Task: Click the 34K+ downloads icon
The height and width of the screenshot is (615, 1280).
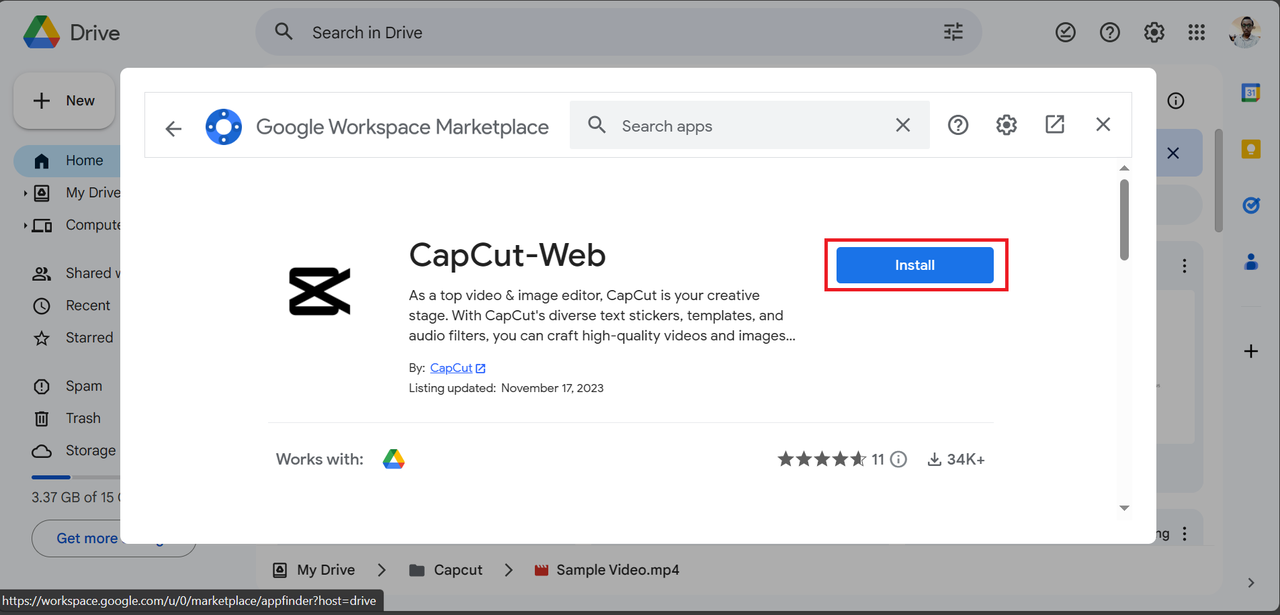Action: coord(935,460)
